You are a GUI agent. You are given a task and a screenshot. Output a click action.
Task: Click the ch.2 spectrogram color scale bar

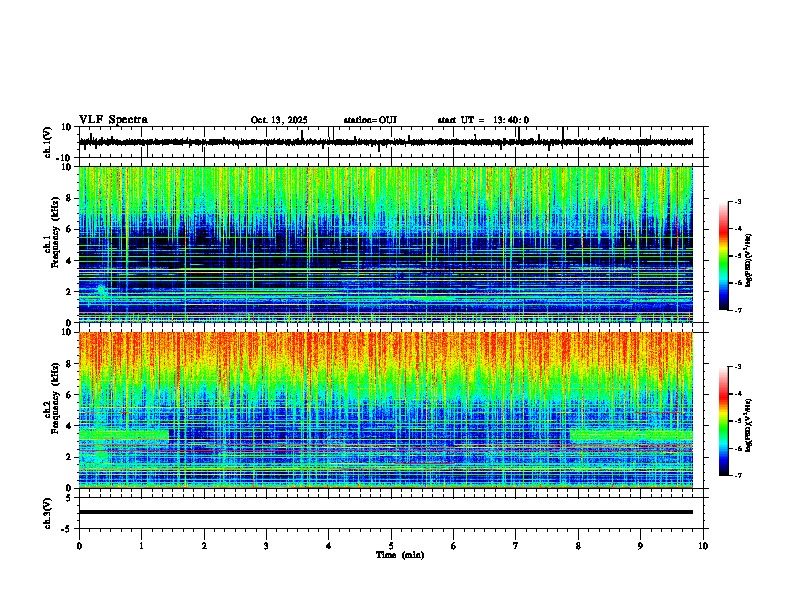coord(724,421)
